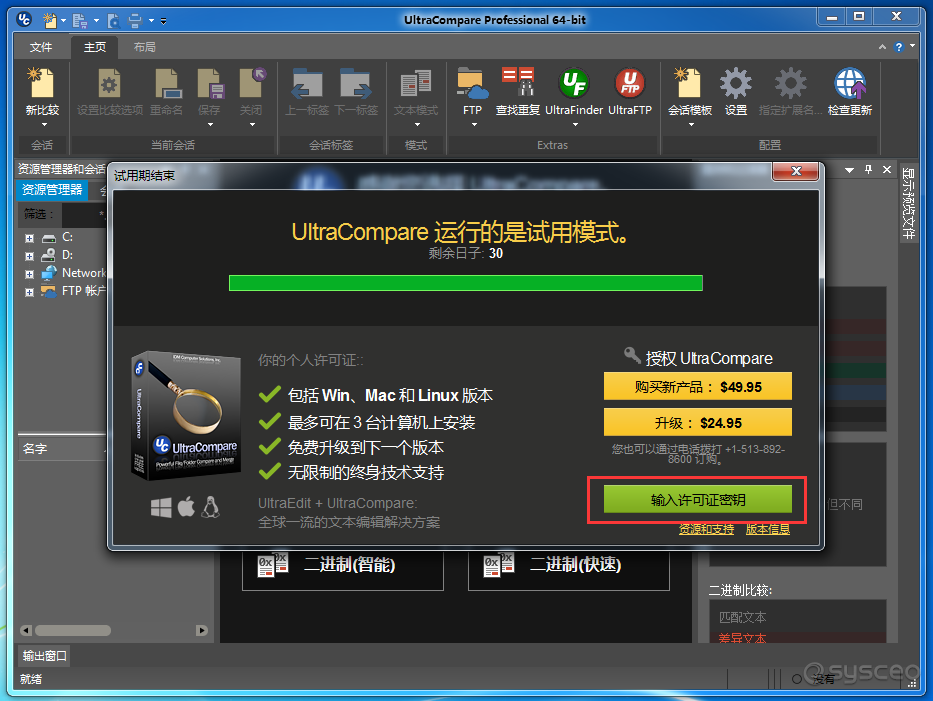This screenshot has width=933, height=701.
Task: Open the Resources and Support (资源和支持) link
Action: (706, 529)
